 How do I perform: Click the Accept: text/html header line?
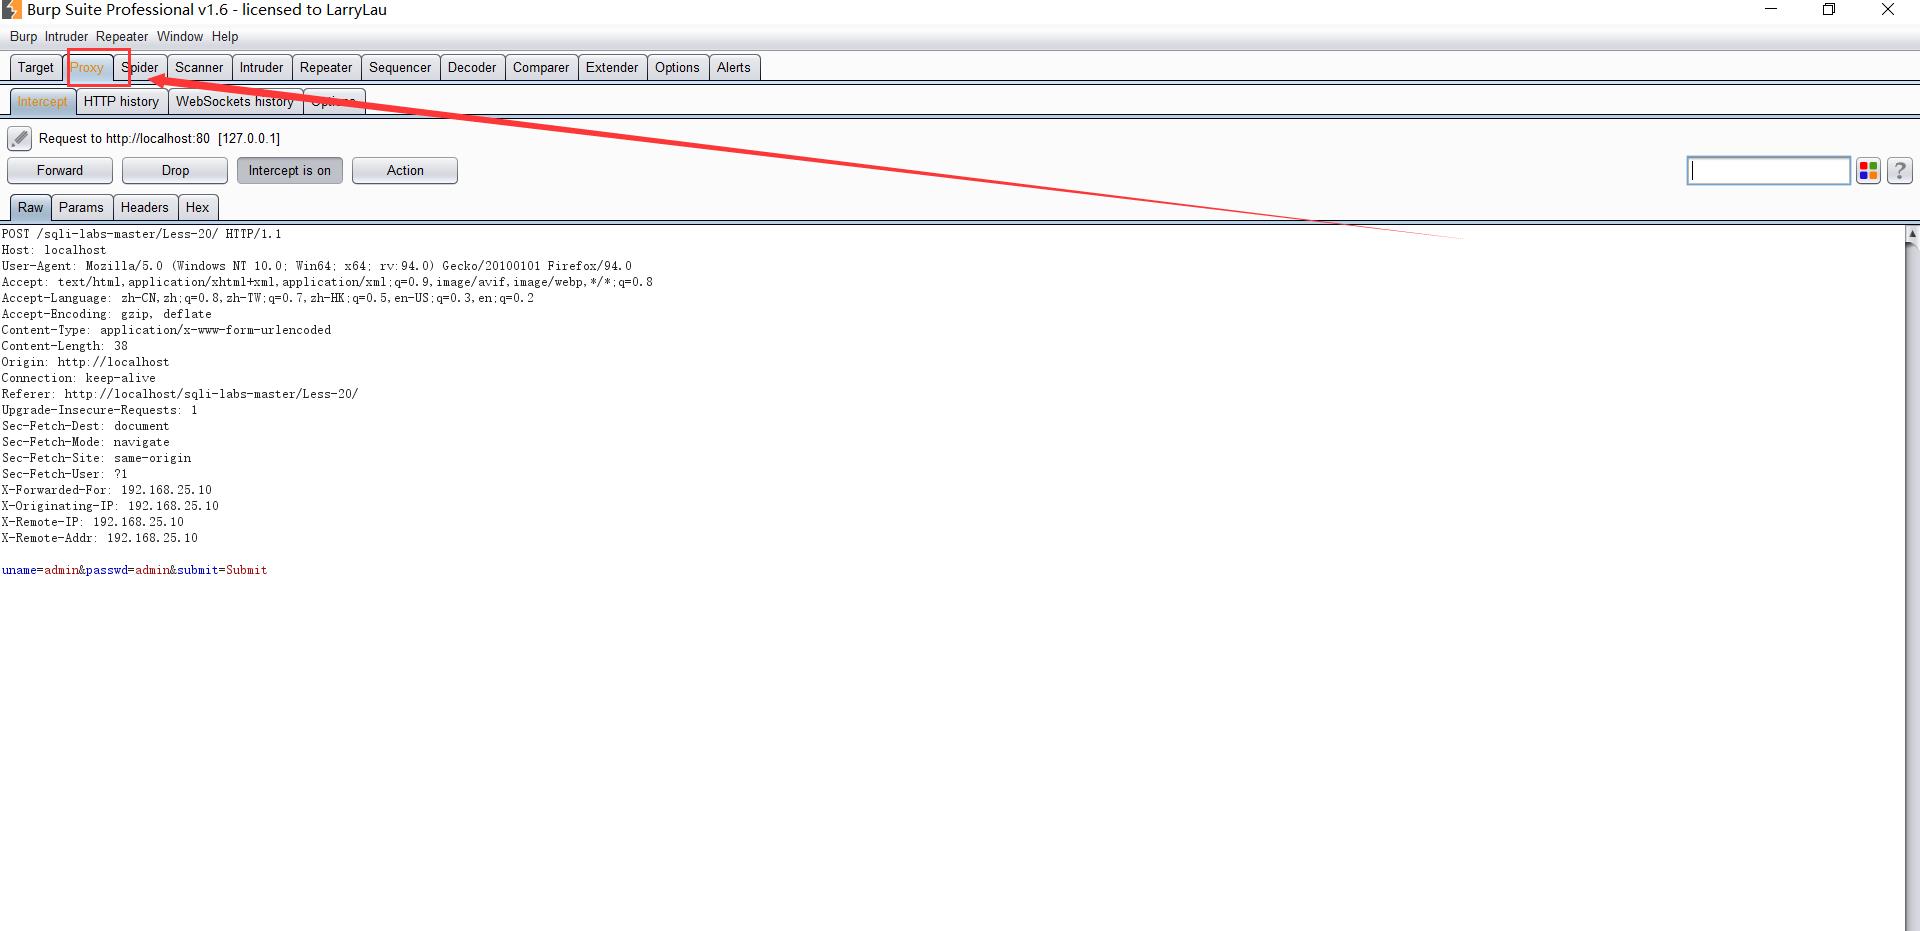[327, 282]
